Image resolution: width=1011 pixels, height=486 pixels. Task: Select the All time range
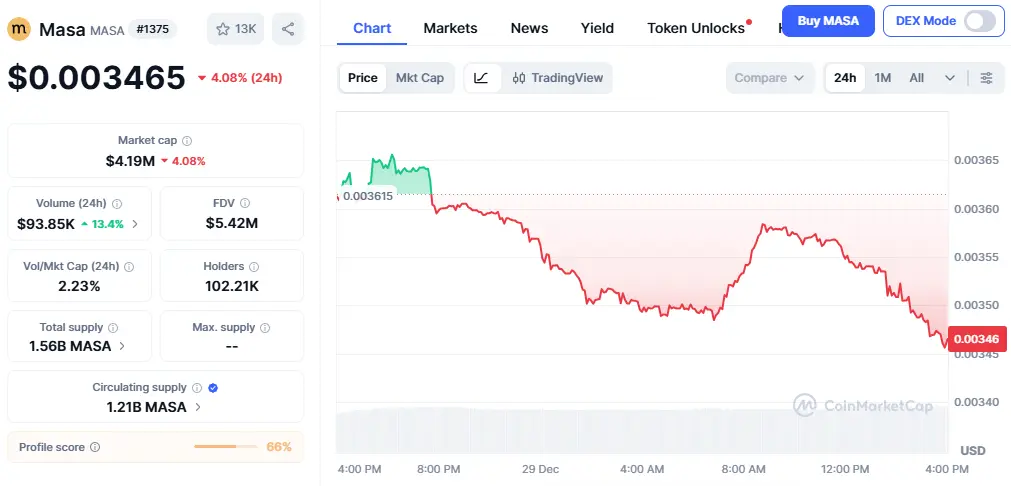click(x=917, y=78)
